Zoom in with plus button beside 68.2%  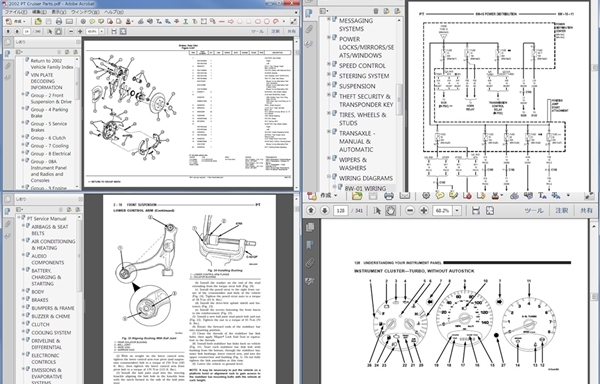pyautogui.click(x=424, y=210)
